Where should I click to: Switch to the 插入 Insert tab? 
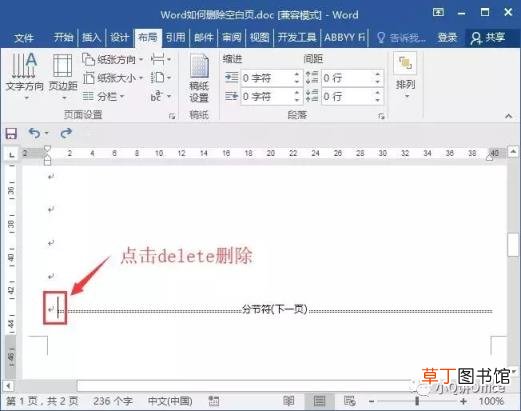(91, 37)
